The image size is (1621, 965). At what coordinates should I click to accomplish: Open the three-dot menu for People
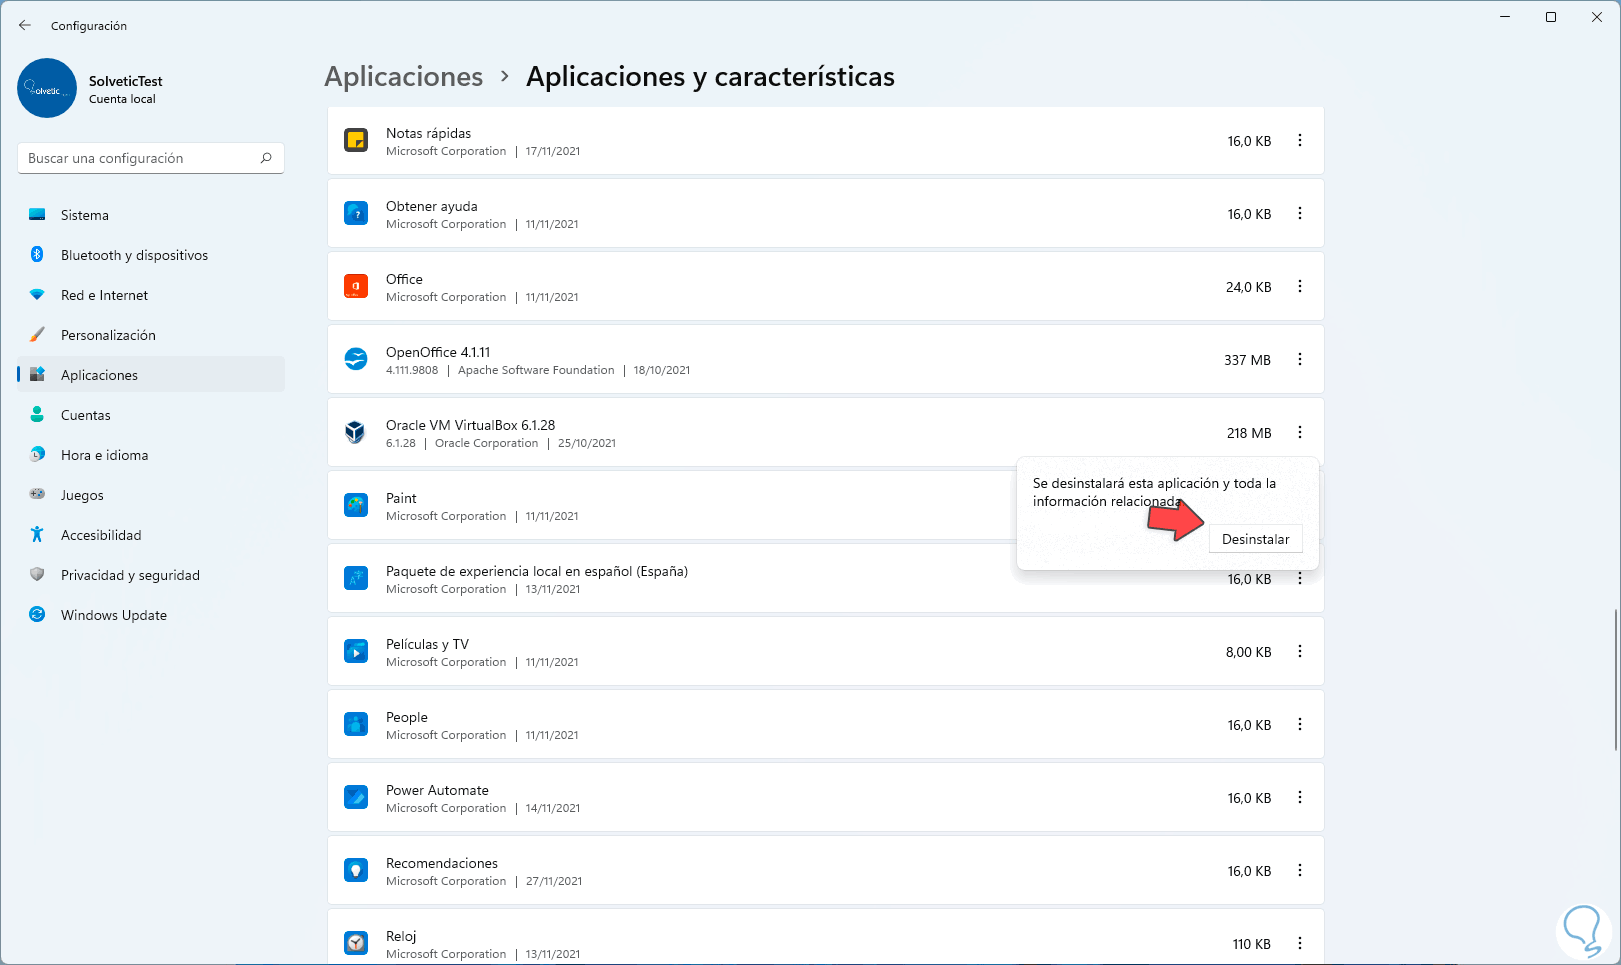click(x=1300, y=724)
